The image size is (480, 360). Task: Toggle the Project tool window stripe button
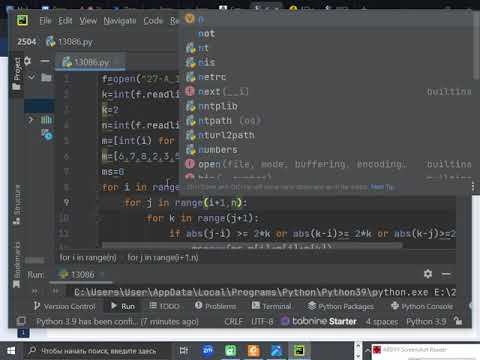point(16,73)
